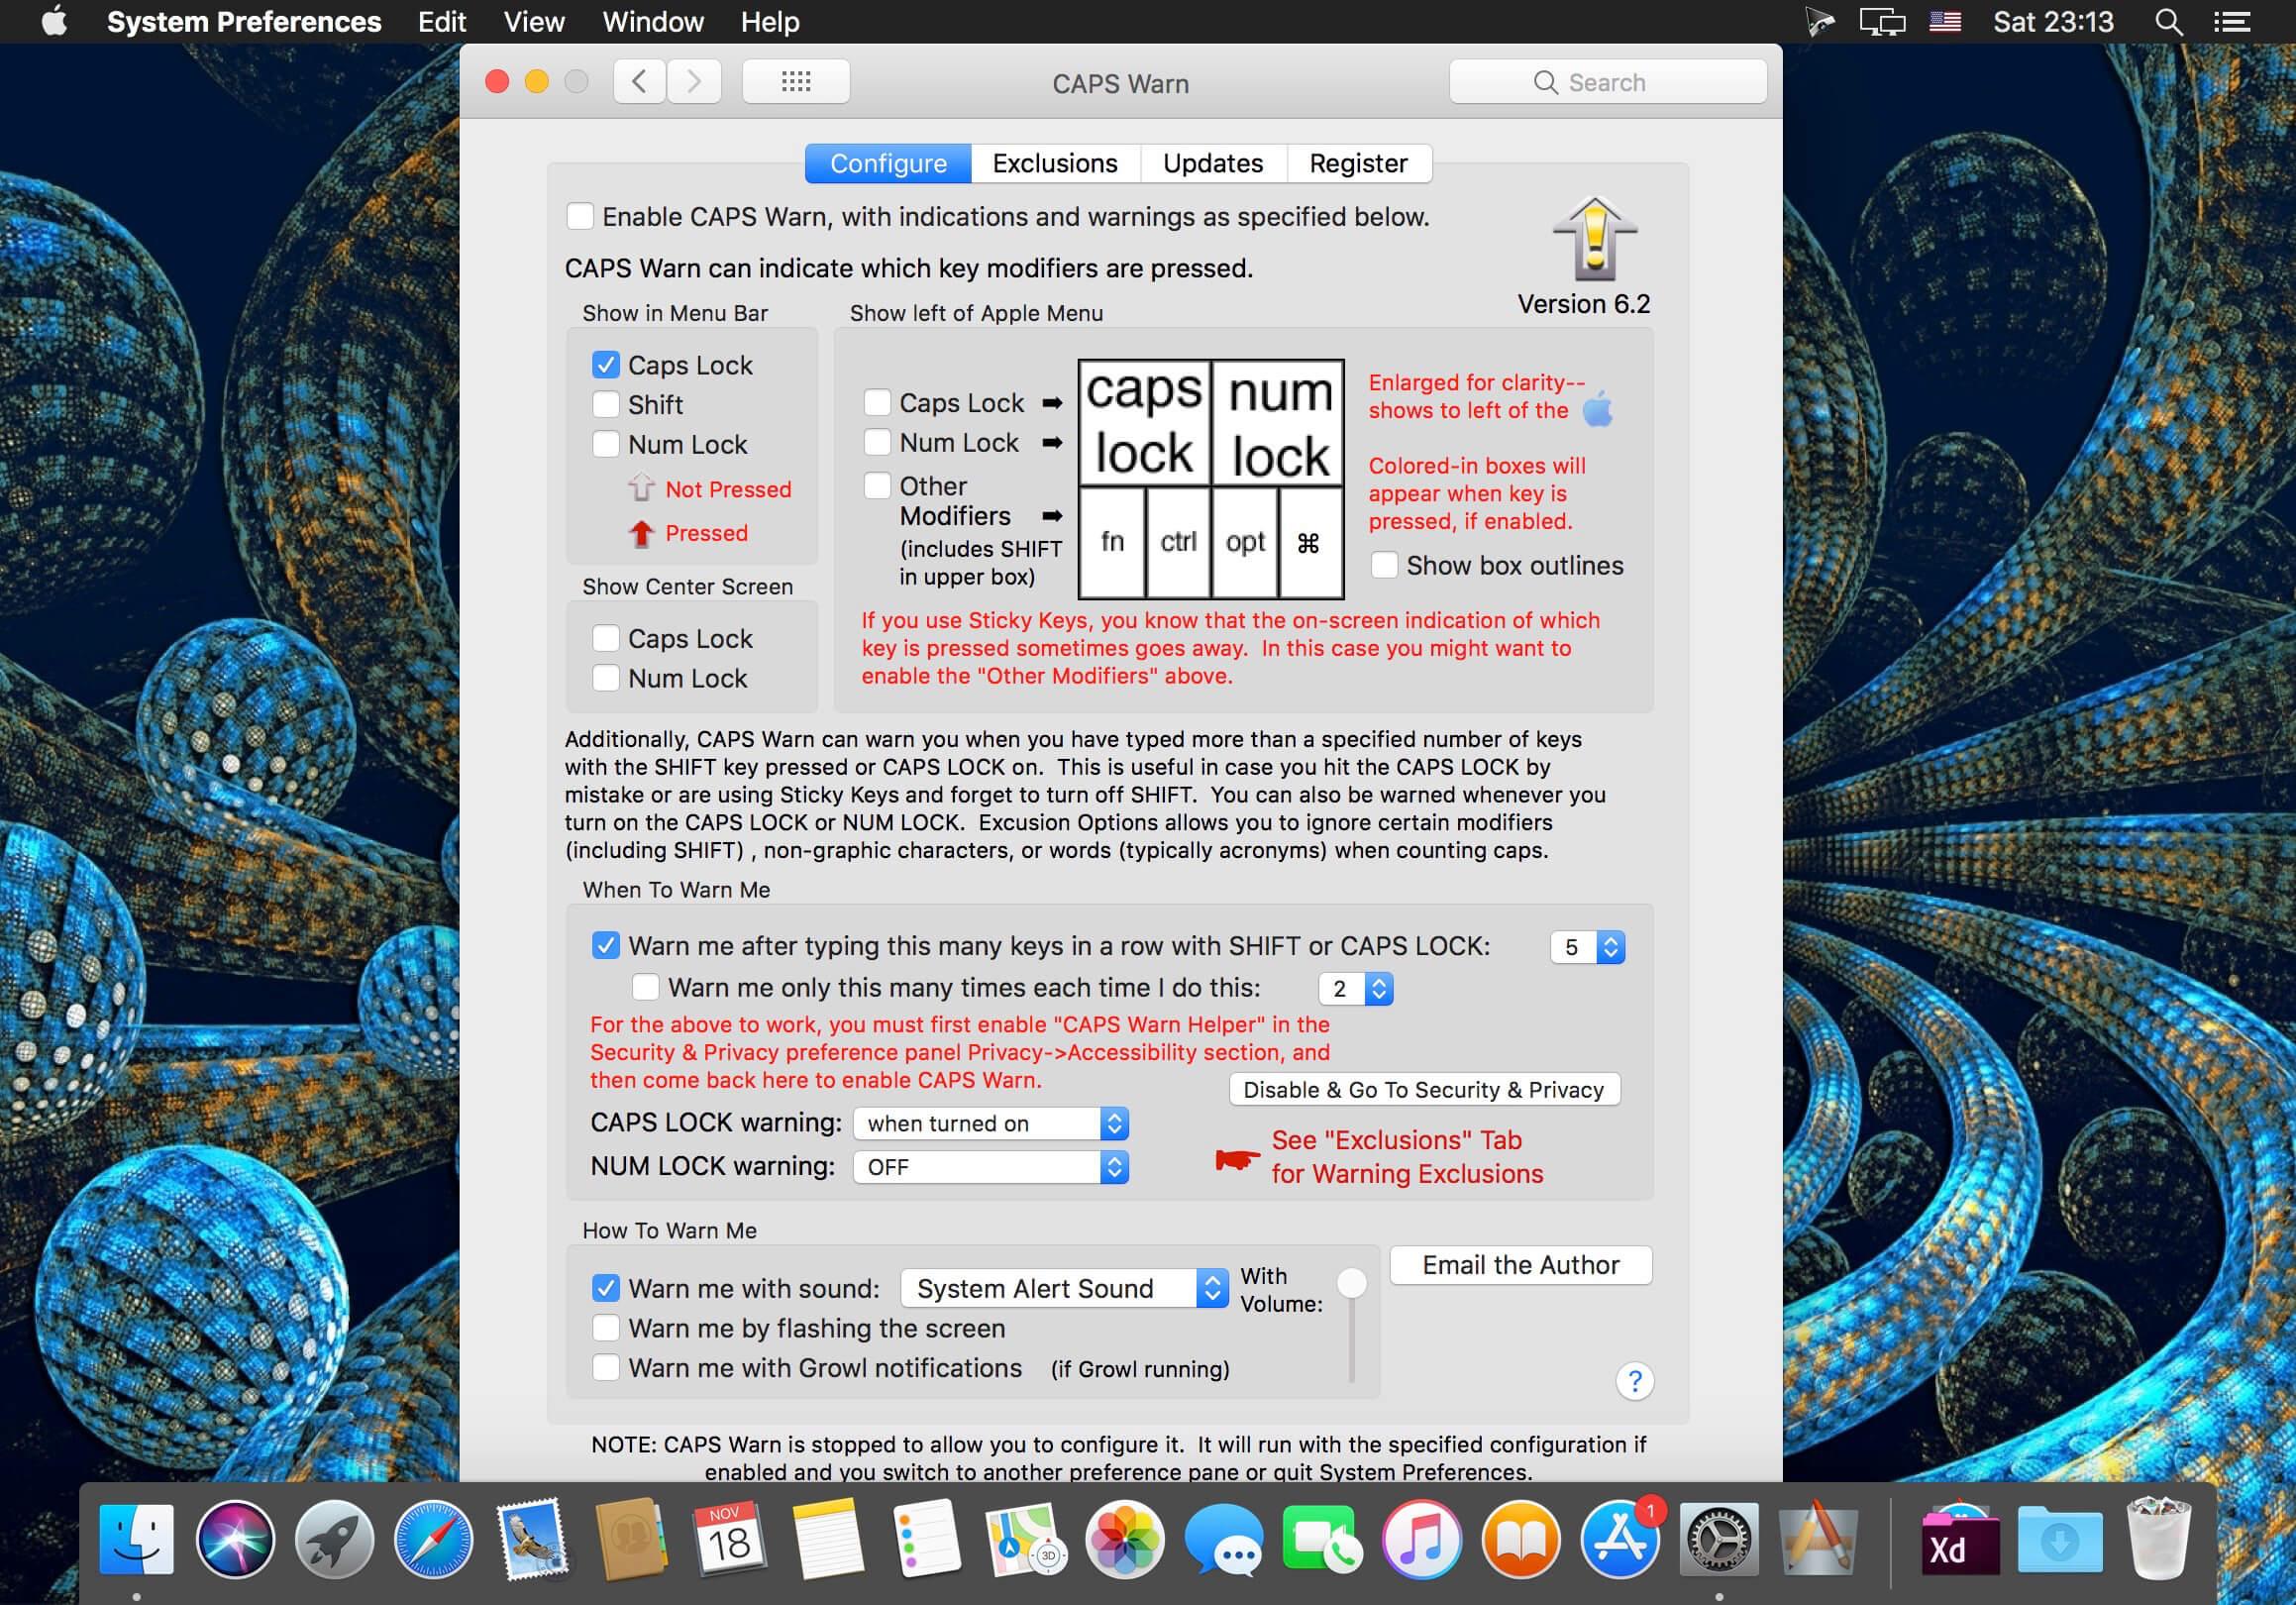Open the Trash in the dock
This screenshot has width=2296, height=1605.
pos(2158,1539)
